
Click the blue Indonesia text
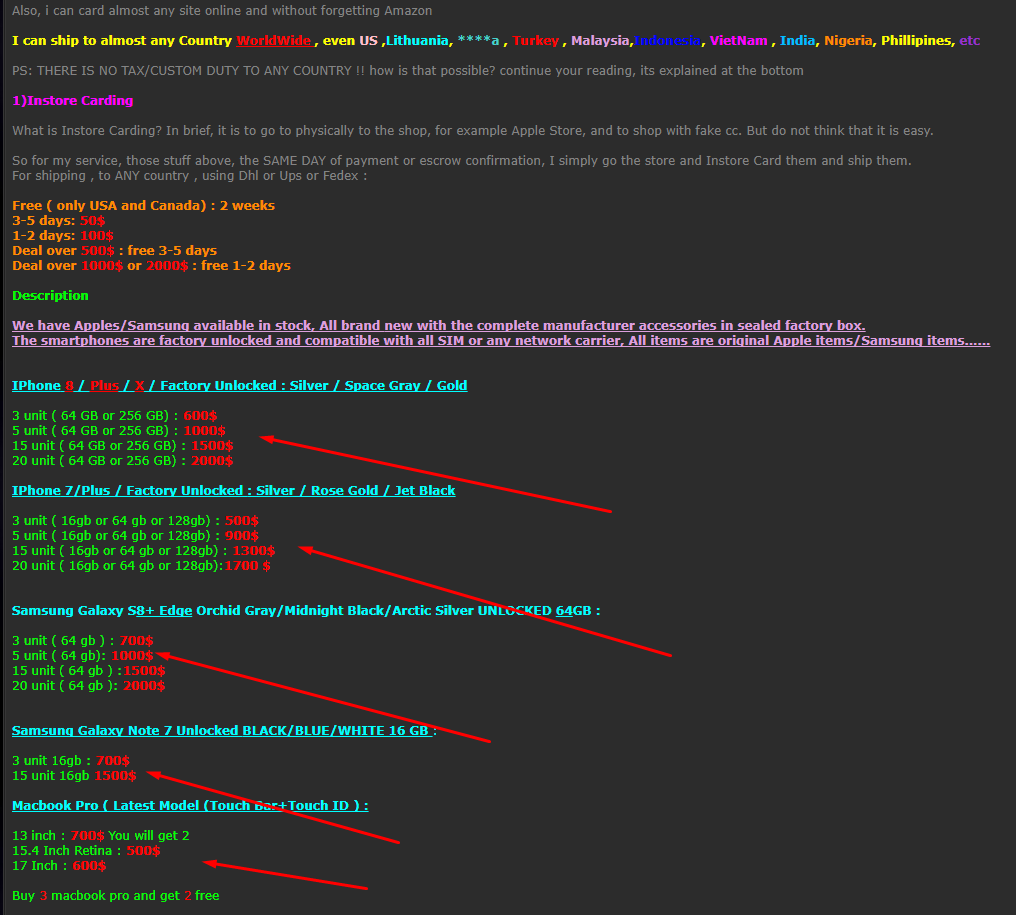pos(667,41)
